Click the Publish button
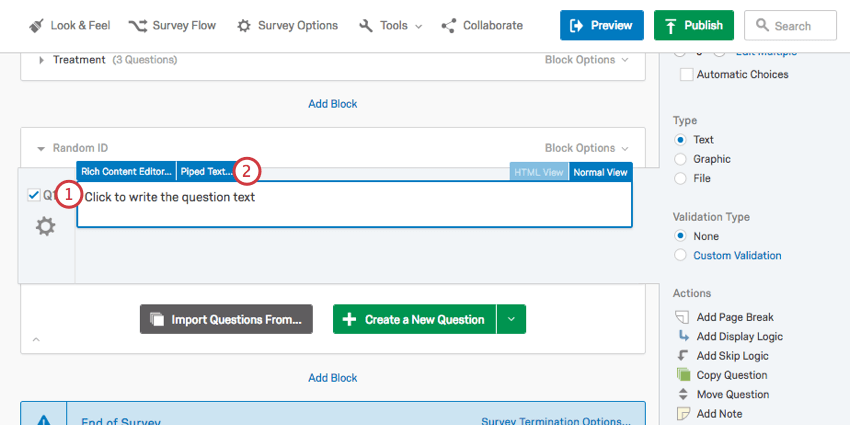 [x=694, y=25]
